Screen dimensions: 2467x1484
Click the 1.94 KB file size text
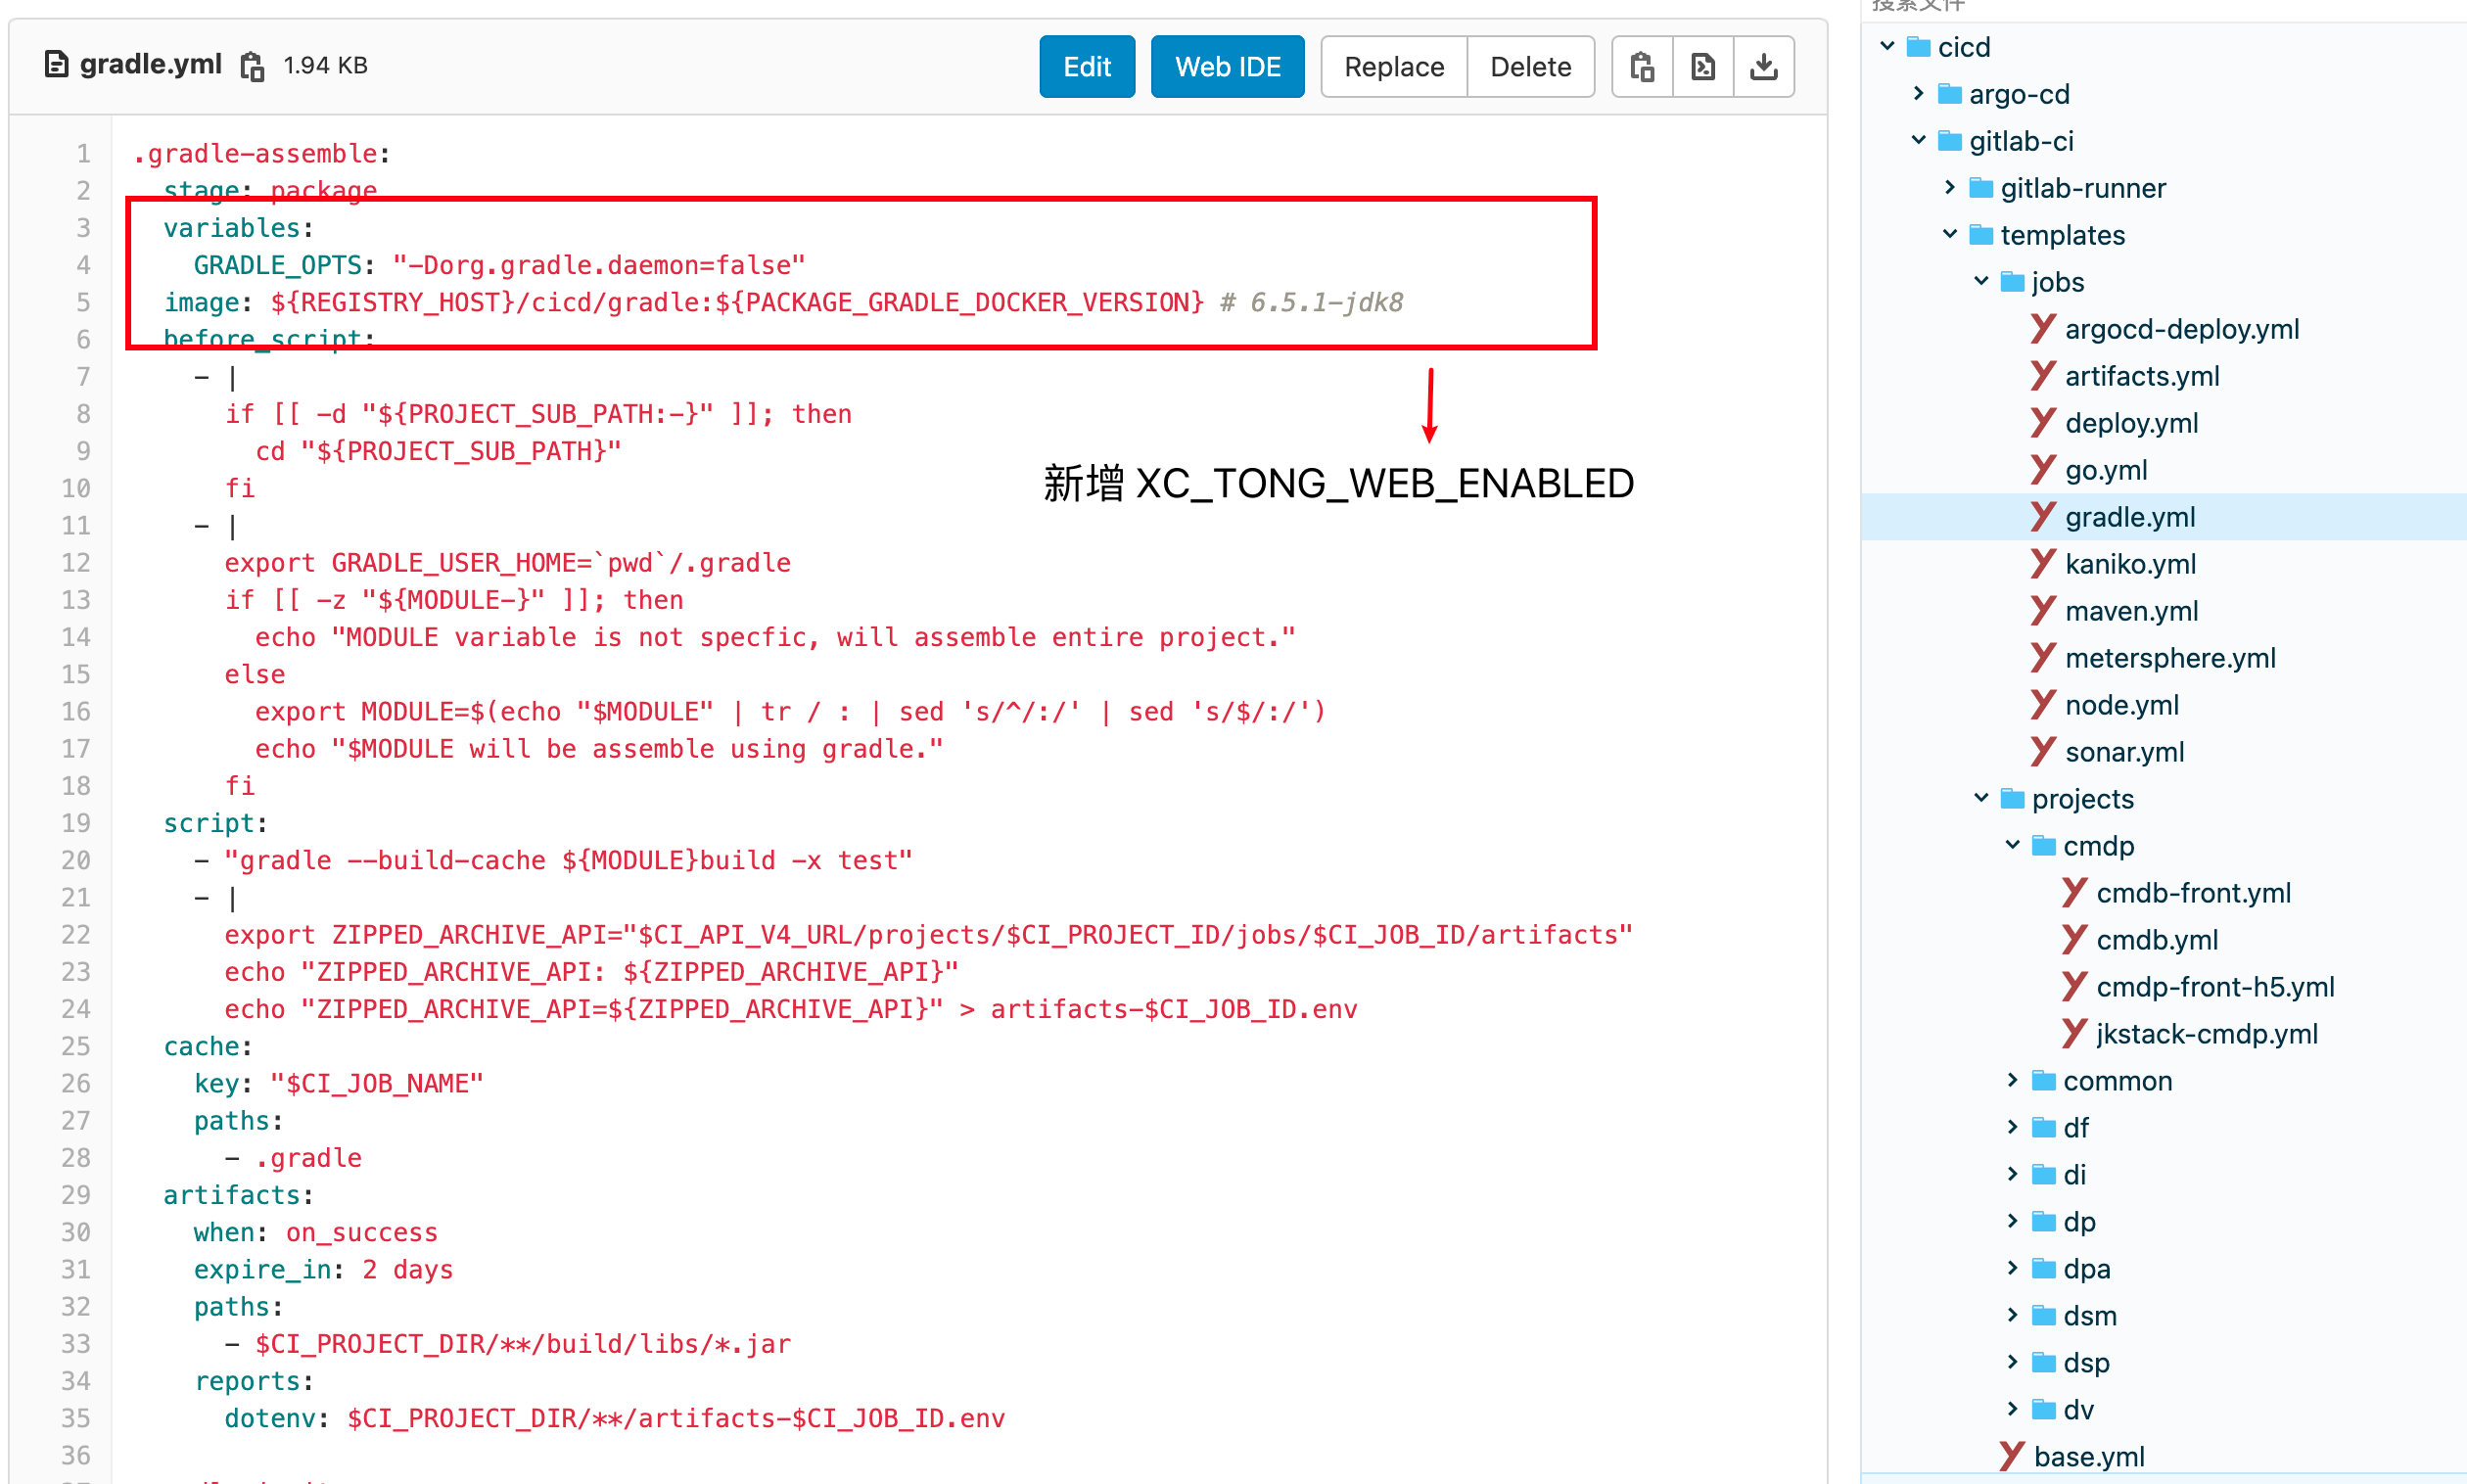click(325, 66)
